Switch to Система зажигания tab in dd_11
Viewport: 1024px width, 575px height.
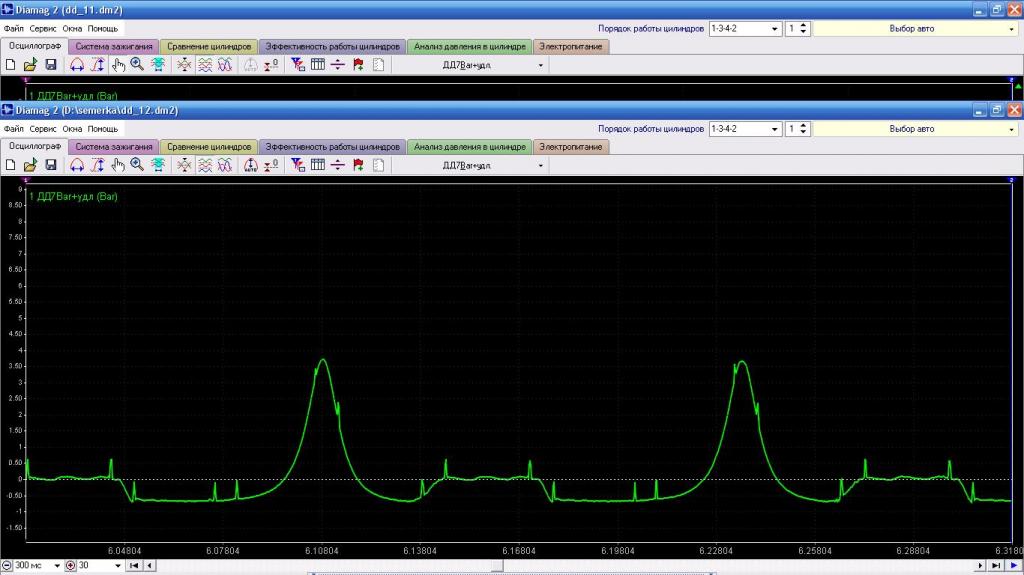pos(114,46)
